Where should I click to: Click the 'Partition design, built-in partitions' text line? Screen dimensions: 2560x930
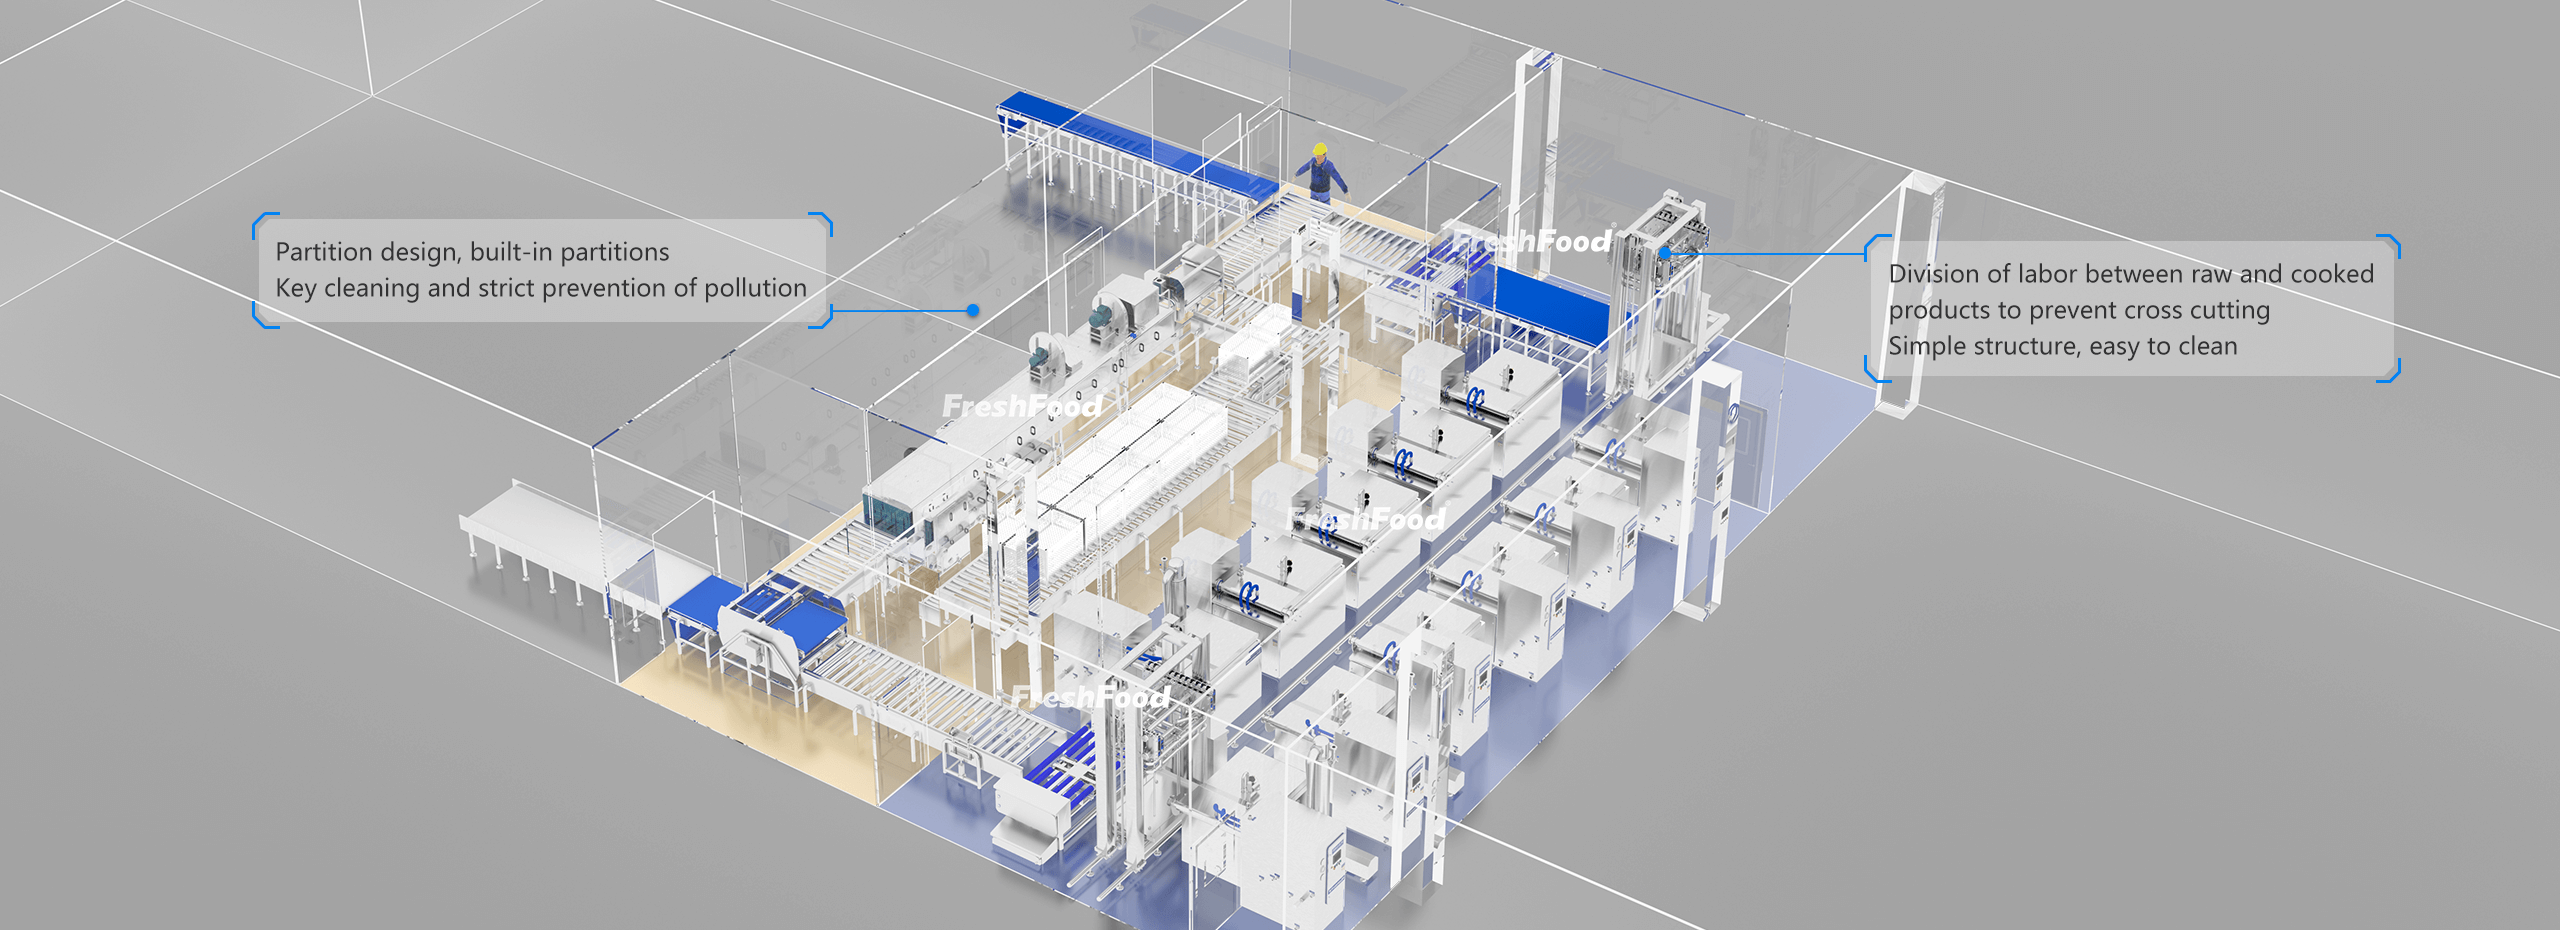coord(472,252)
